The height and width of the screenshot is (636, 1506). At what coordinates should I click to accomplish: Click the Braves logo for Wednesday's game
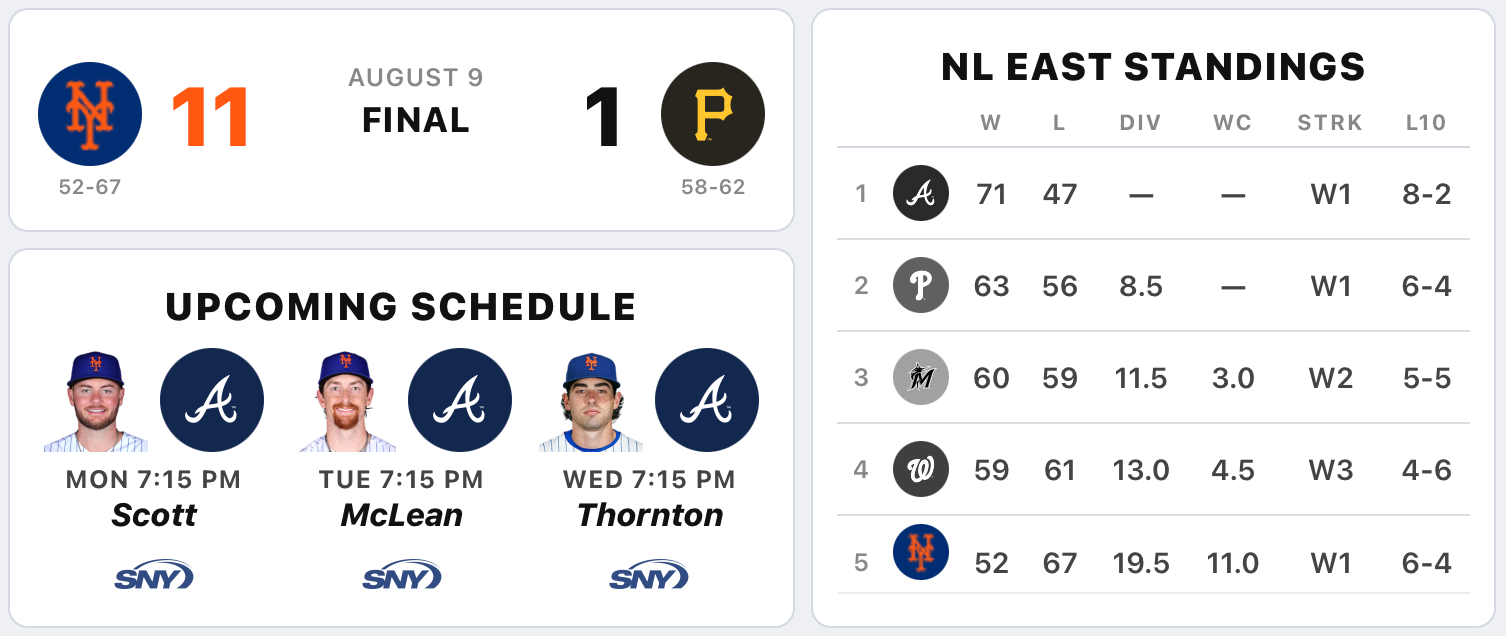click(707, 400)
